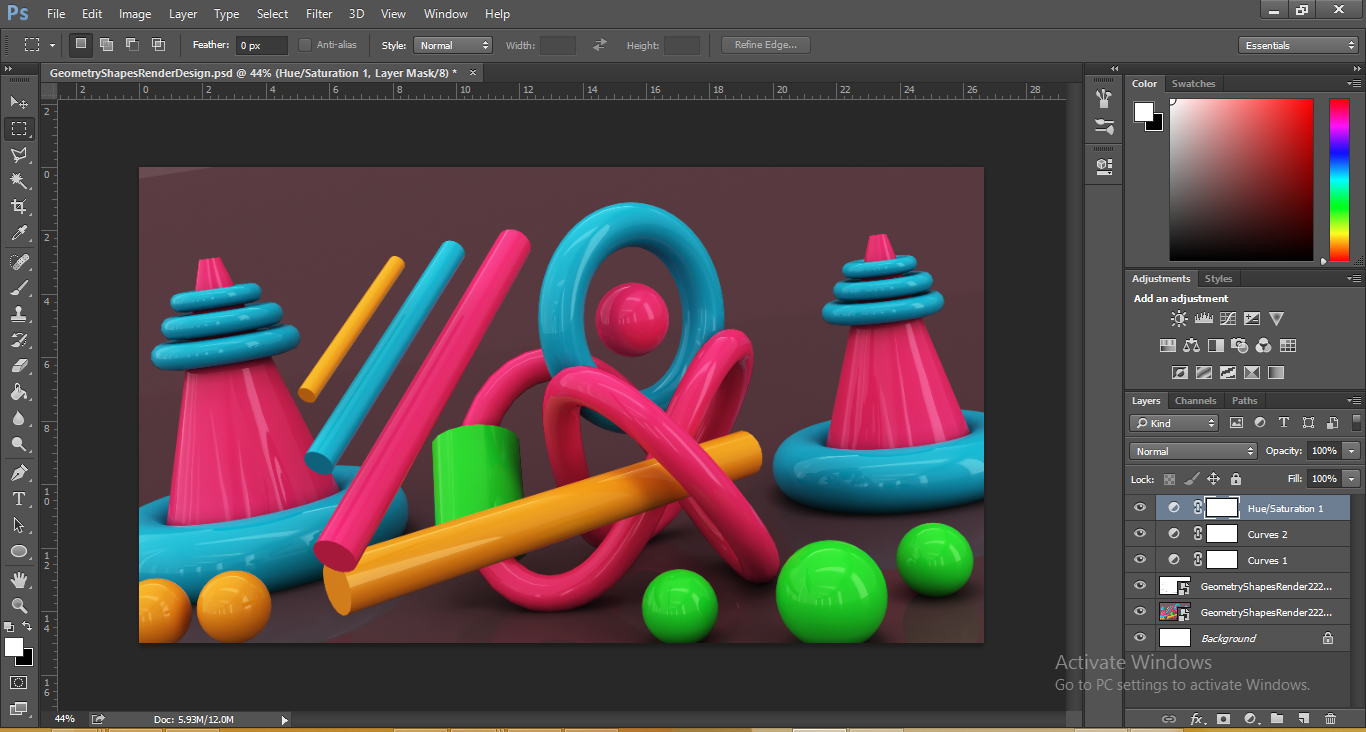Open the Image menu
The height and width of the screenshot is (732, 1366).
point(135,14)
